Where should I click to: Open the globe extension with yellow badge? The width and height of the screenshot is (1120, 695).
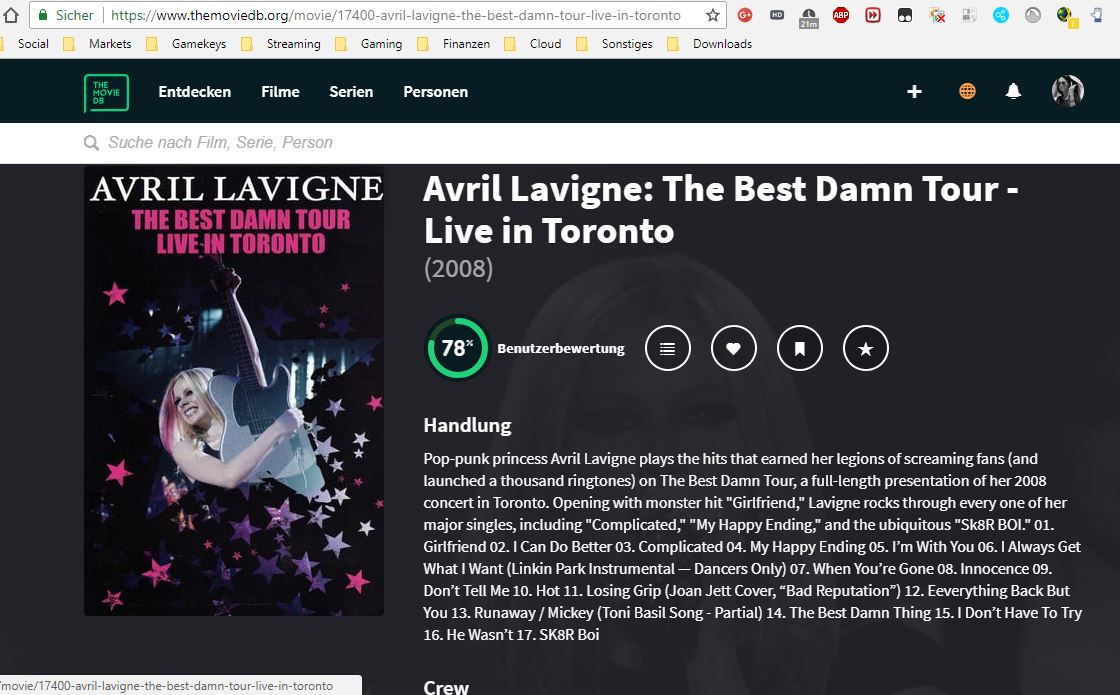(x=1066, y=16)
